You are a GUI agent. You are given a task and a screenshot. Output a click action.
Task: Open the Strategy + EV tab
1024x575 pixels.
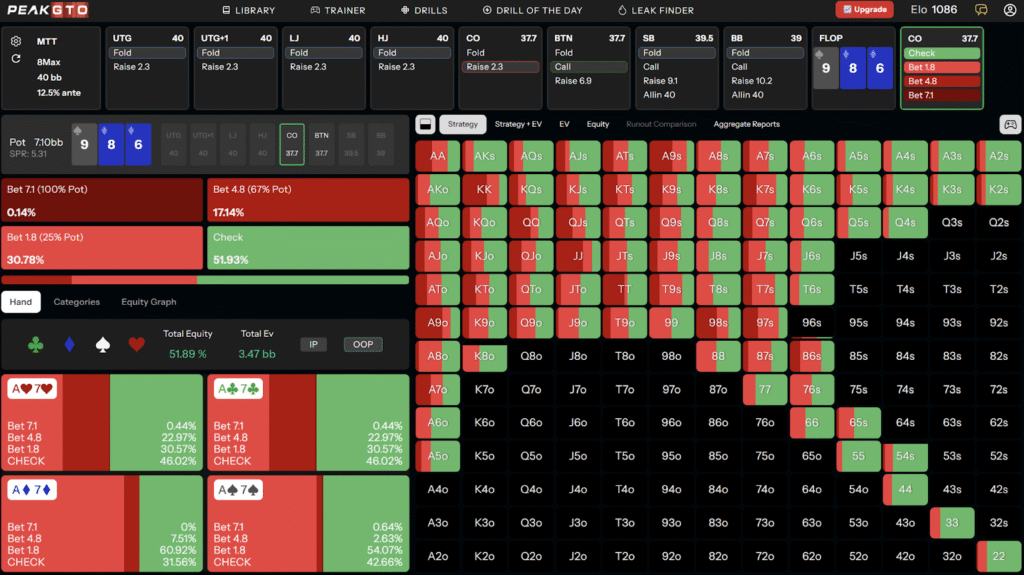click(518, 124)
